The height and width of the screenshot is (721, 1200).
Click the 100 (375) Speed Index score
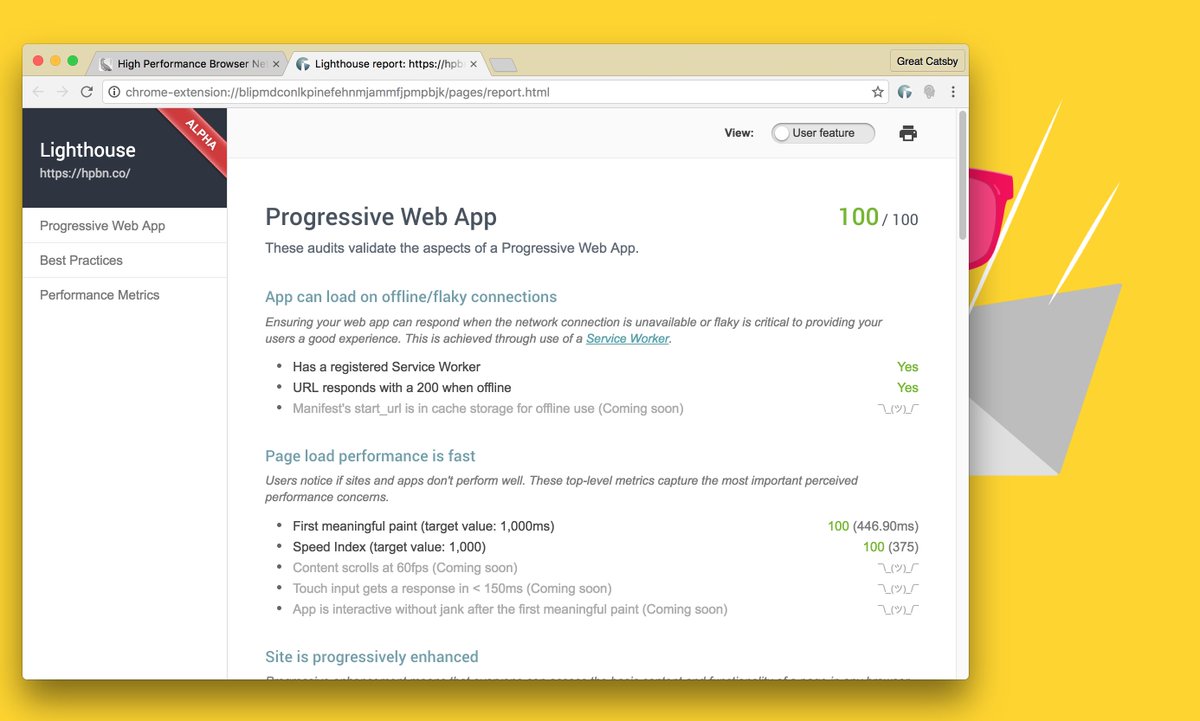(x=890, y=547)
